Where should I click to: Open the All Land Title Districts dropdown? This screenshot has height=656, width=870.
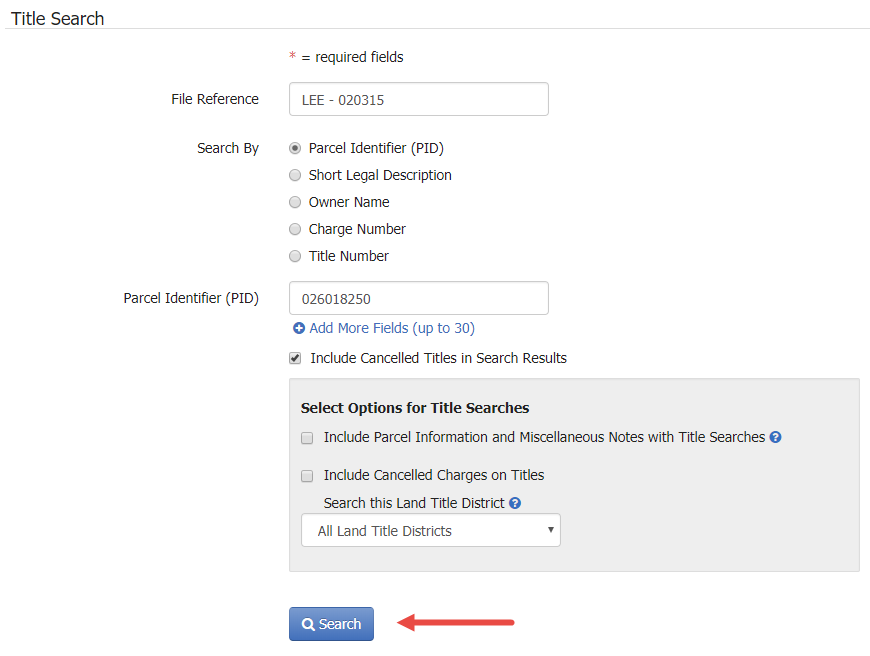coord(431,530)
